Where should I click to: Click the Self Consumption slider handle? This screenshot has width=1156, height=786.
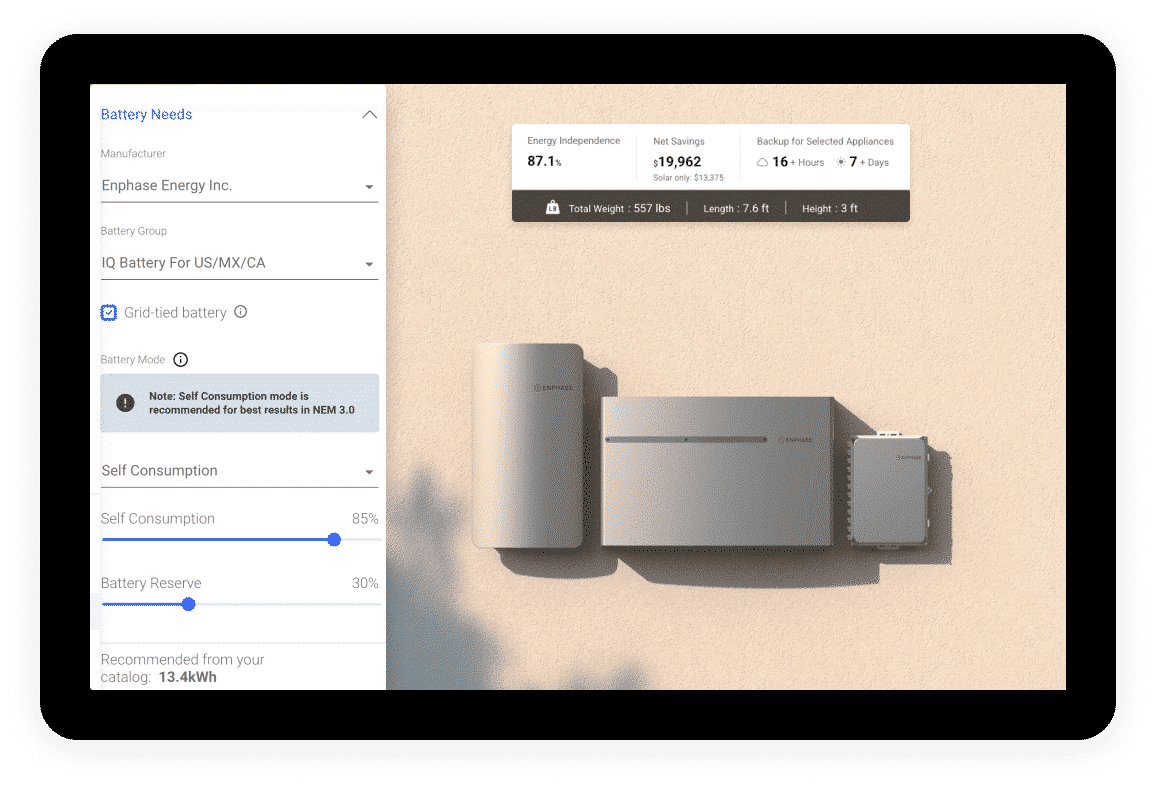tap(334, 540)
